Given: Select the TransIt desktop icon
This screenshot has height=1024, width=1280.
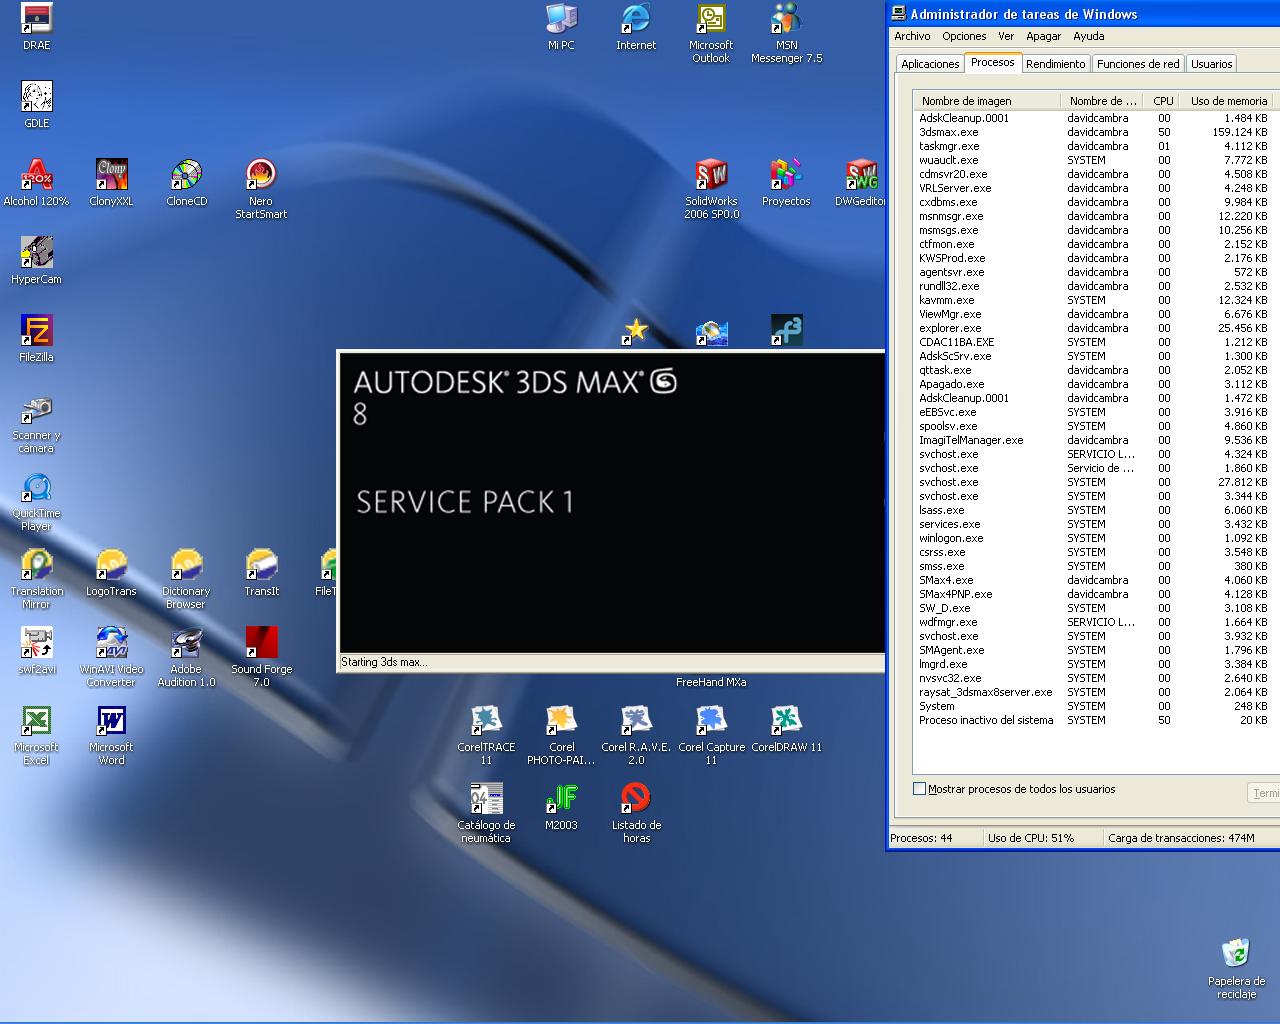Looking at the screenshot, I should pos(261,573).
